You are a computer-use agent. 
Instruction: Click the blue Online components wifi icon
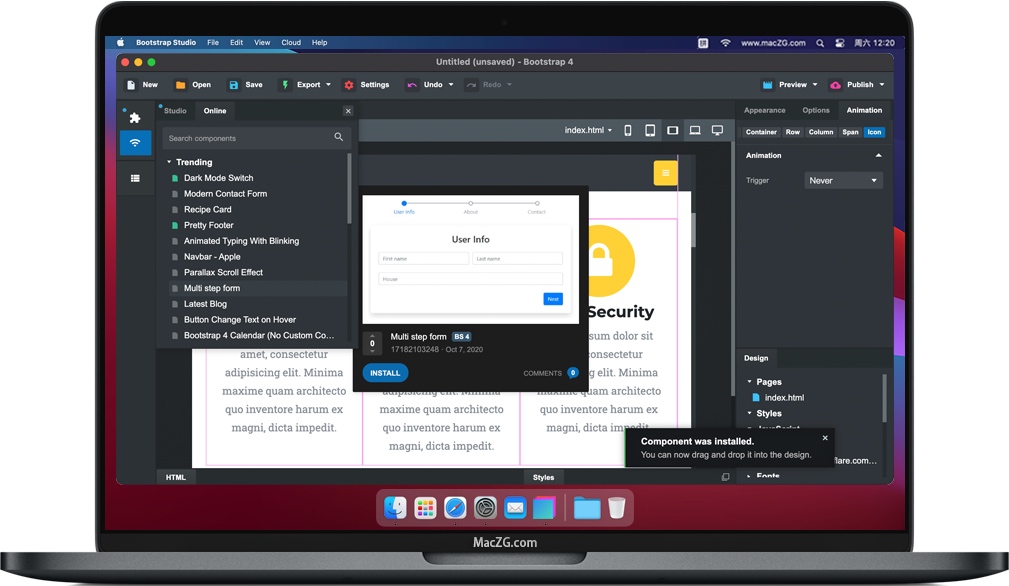[135, 143]
